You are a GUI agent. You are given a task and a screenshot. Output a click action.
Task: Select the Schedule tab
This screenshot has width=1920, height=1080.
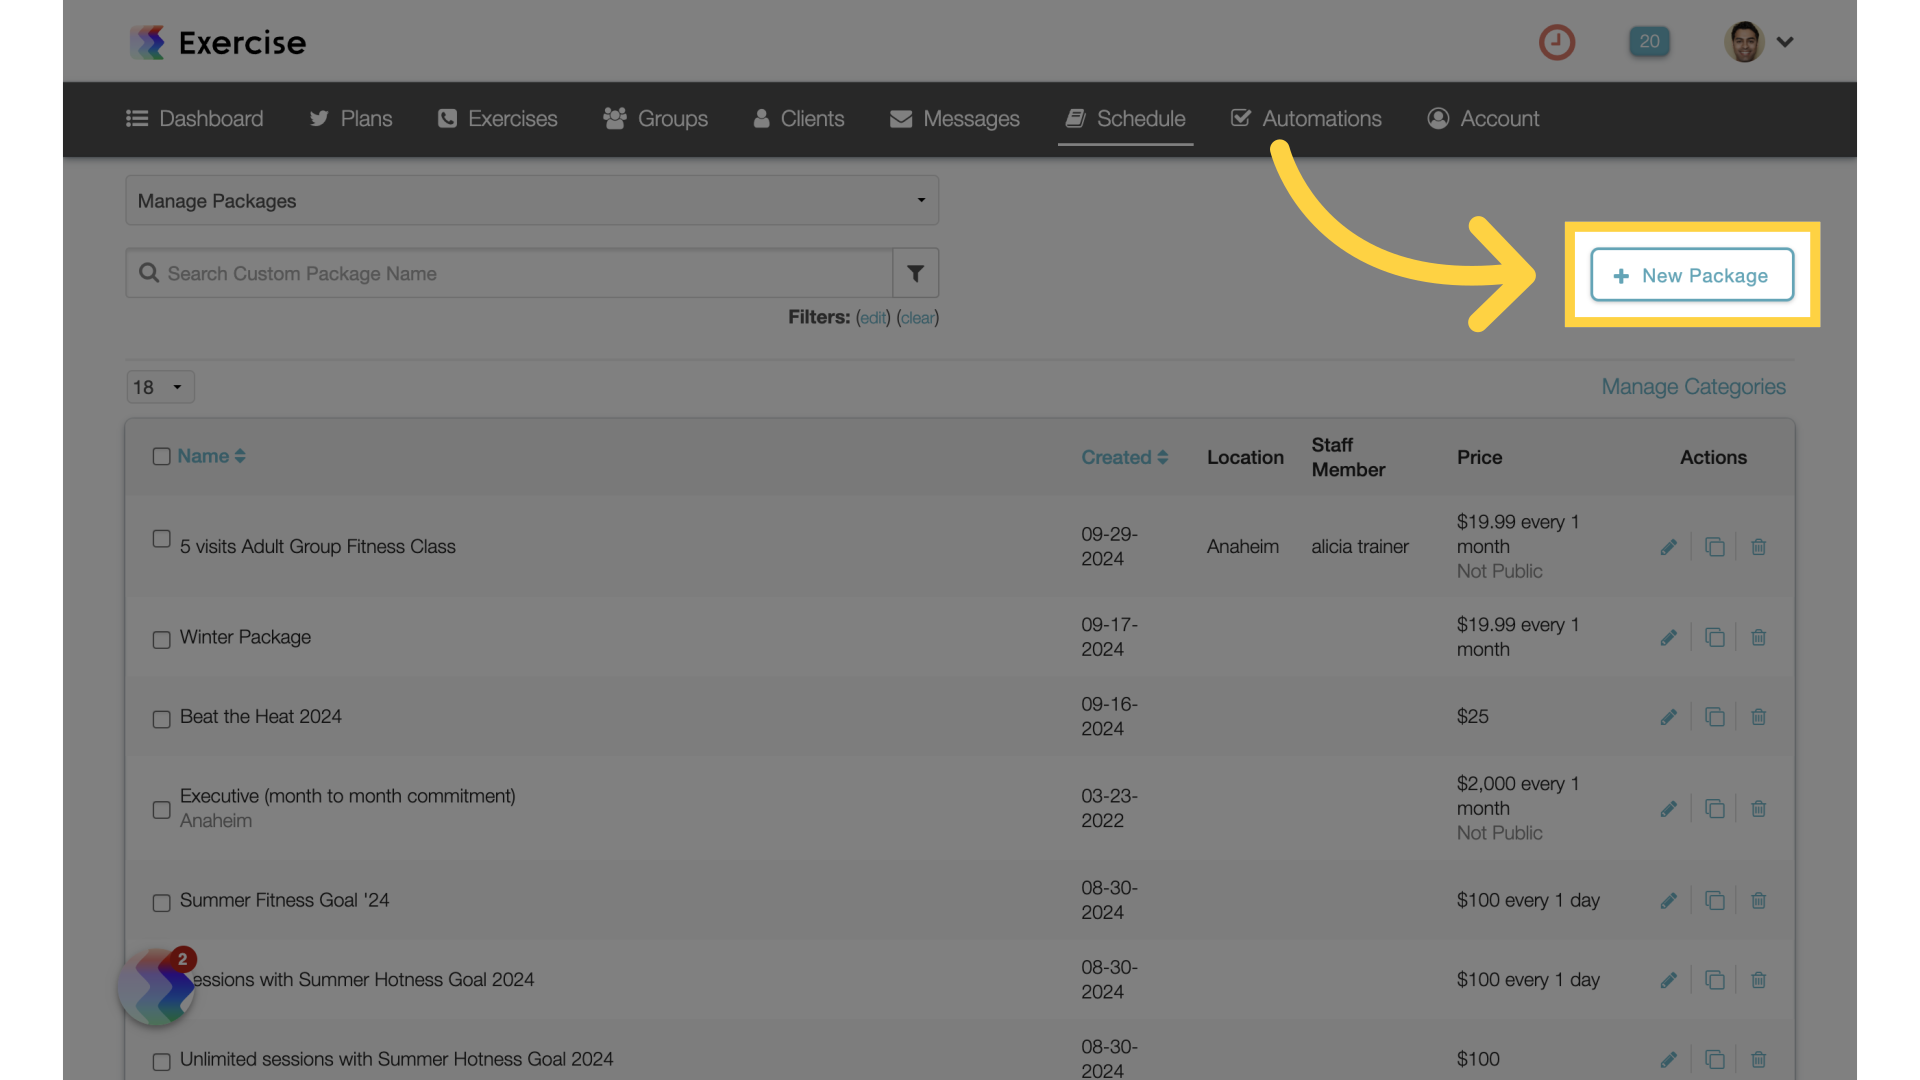coord(1126,118)
